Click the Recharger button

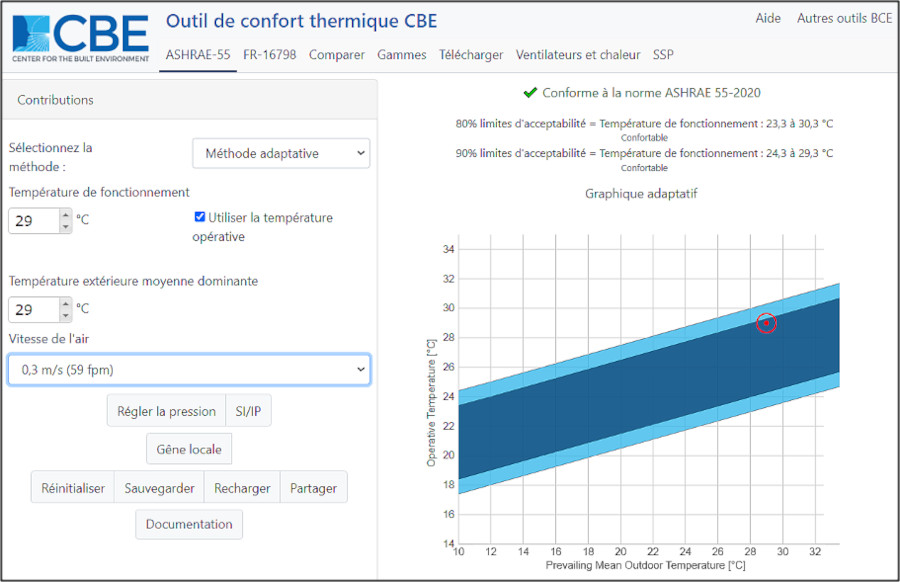pyautogui.click(x=242, y=488)
